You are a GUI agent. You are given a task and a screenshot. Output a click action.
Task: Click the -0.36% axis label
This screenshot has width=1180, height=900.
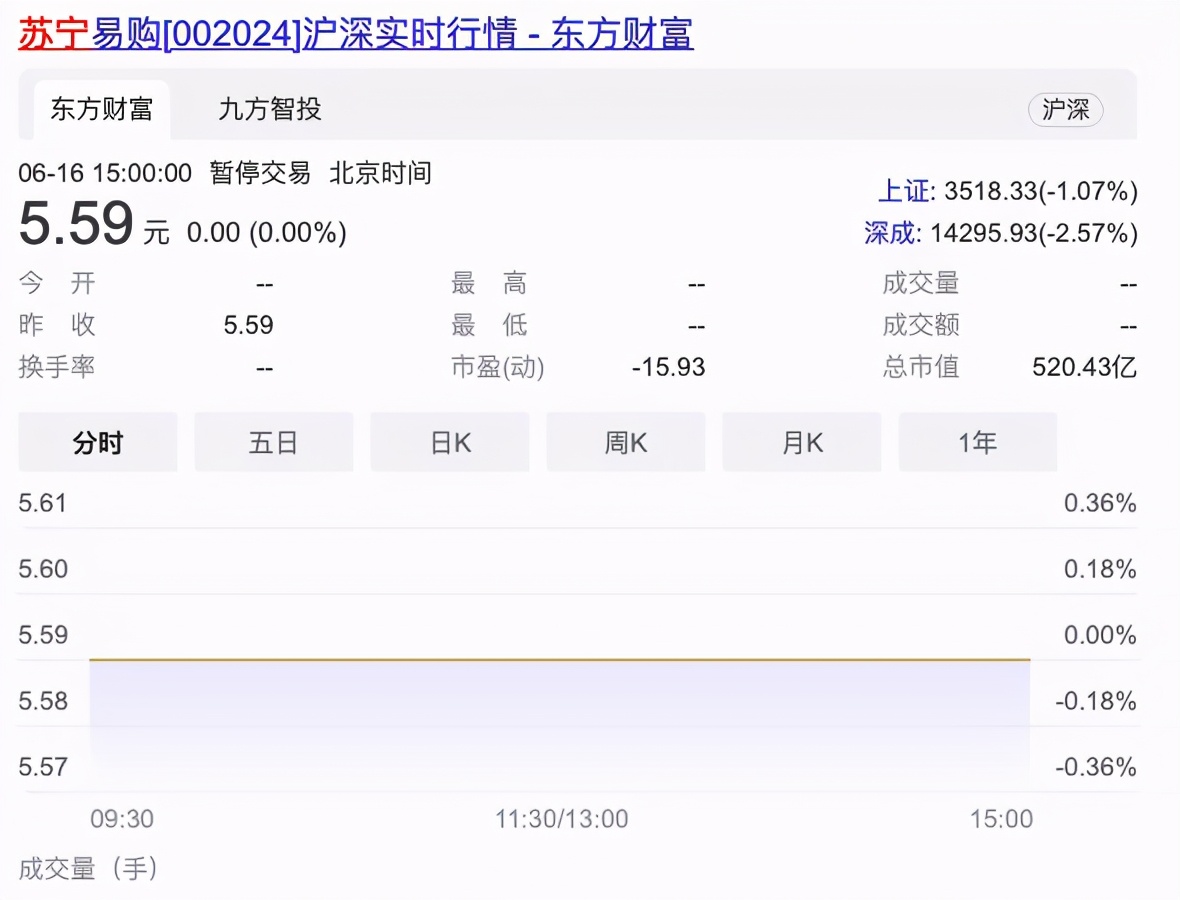click(1096, 767)
